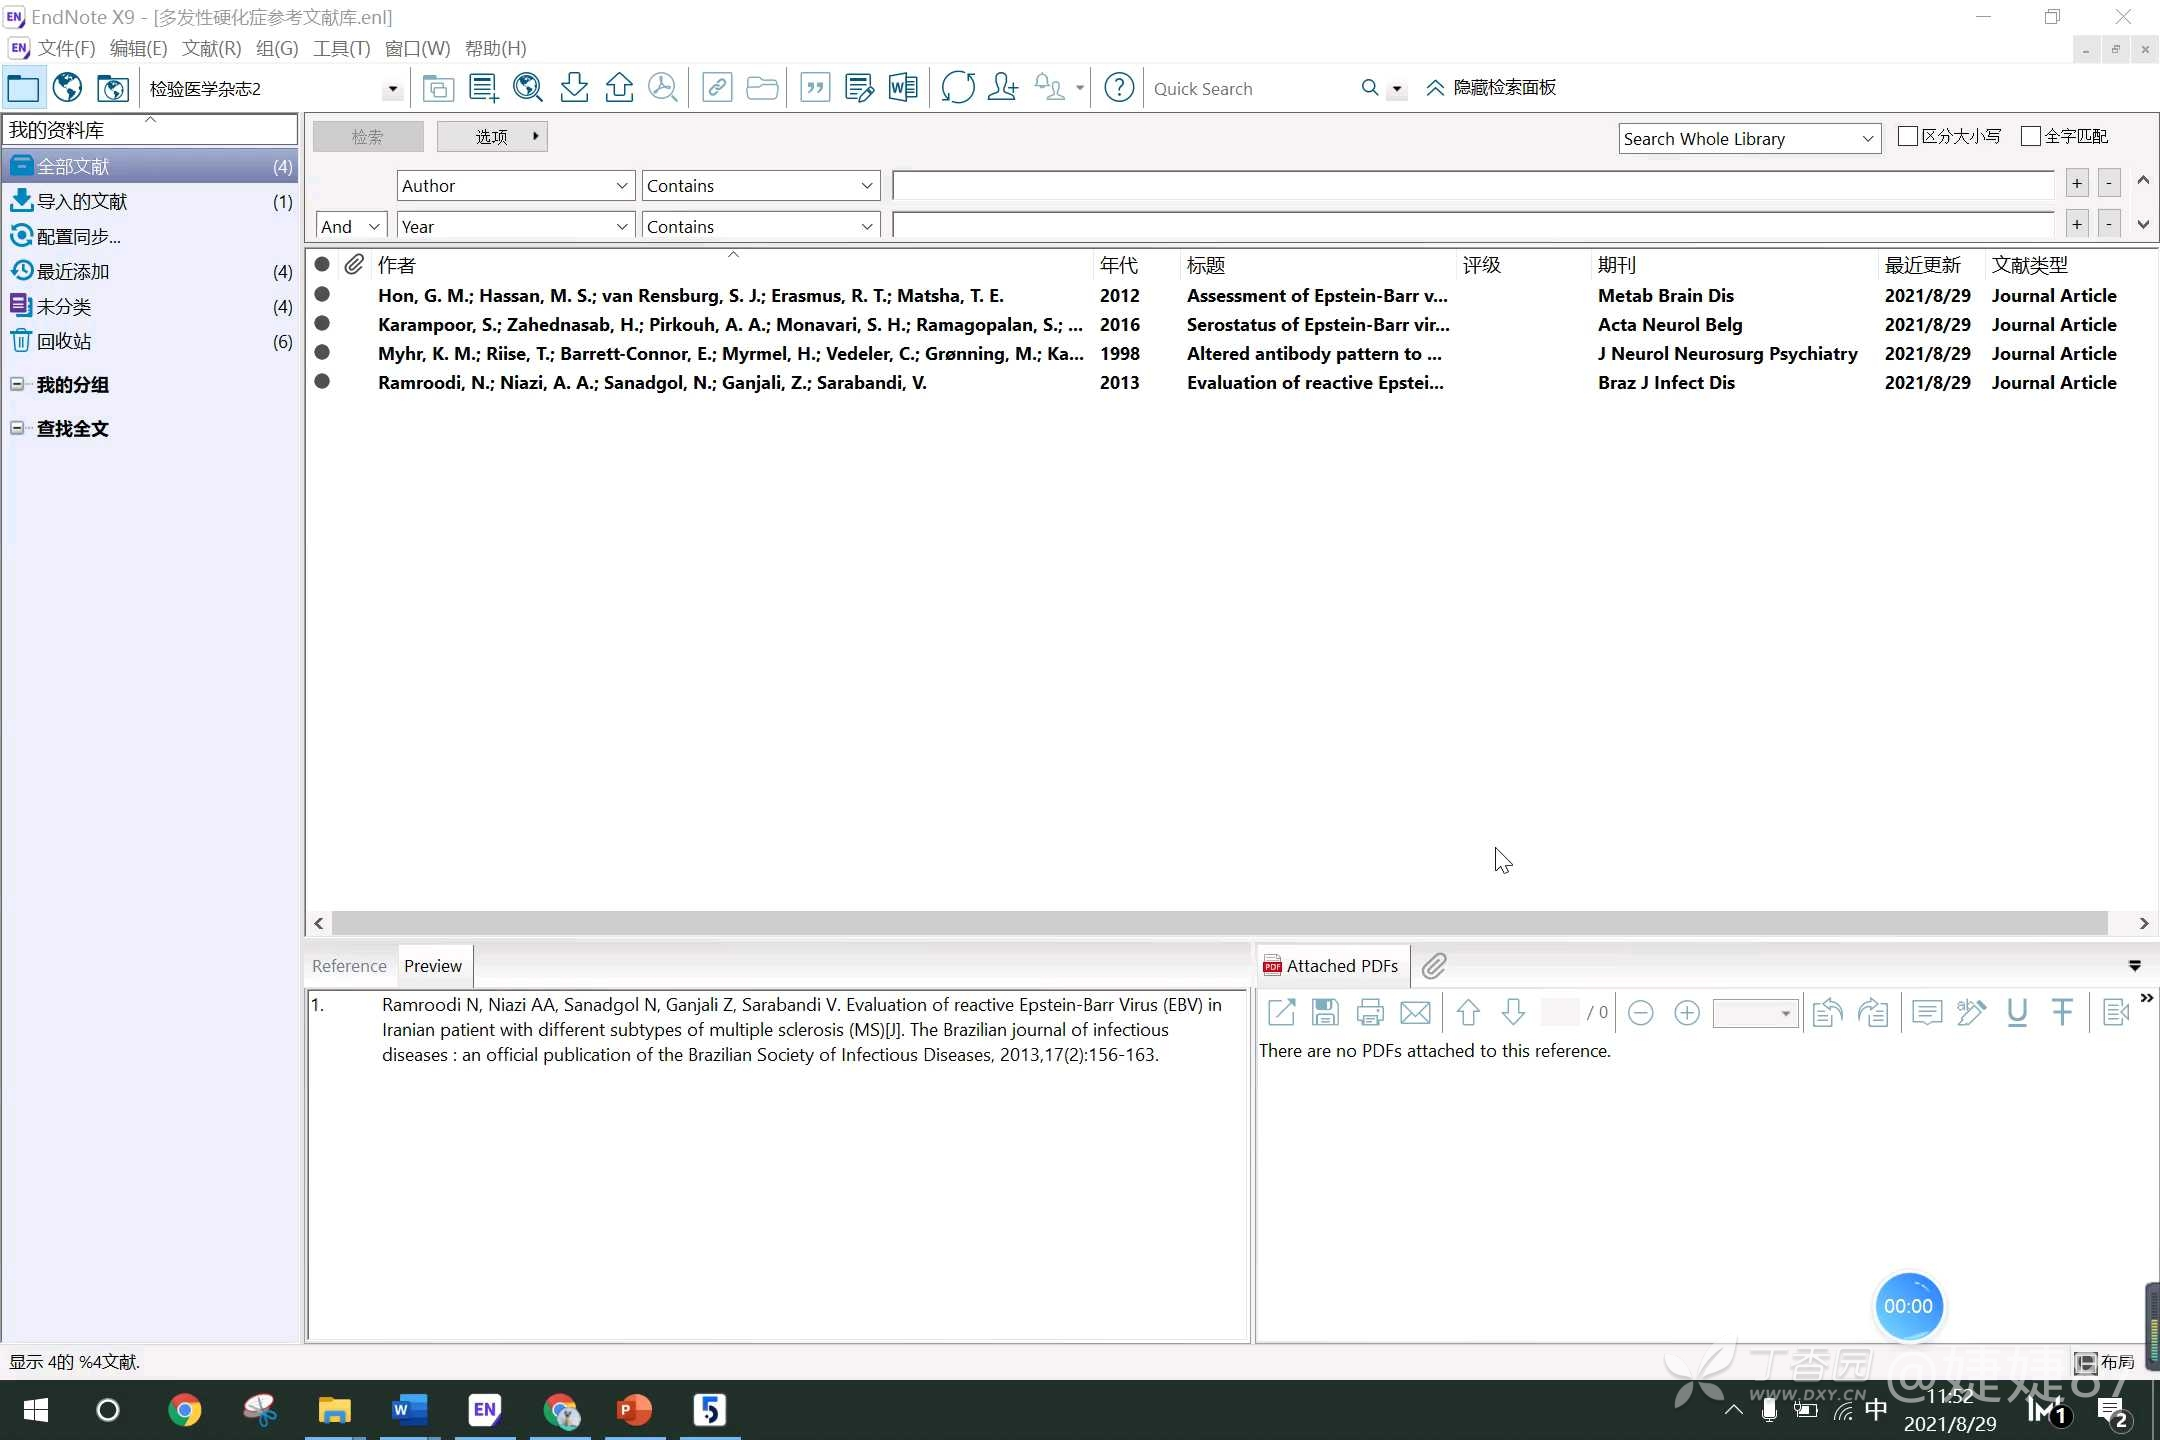Viewport: 2160px width, 1440px height.
Task: Click the New Reference toolbar icon
Action: coord(483,88)
